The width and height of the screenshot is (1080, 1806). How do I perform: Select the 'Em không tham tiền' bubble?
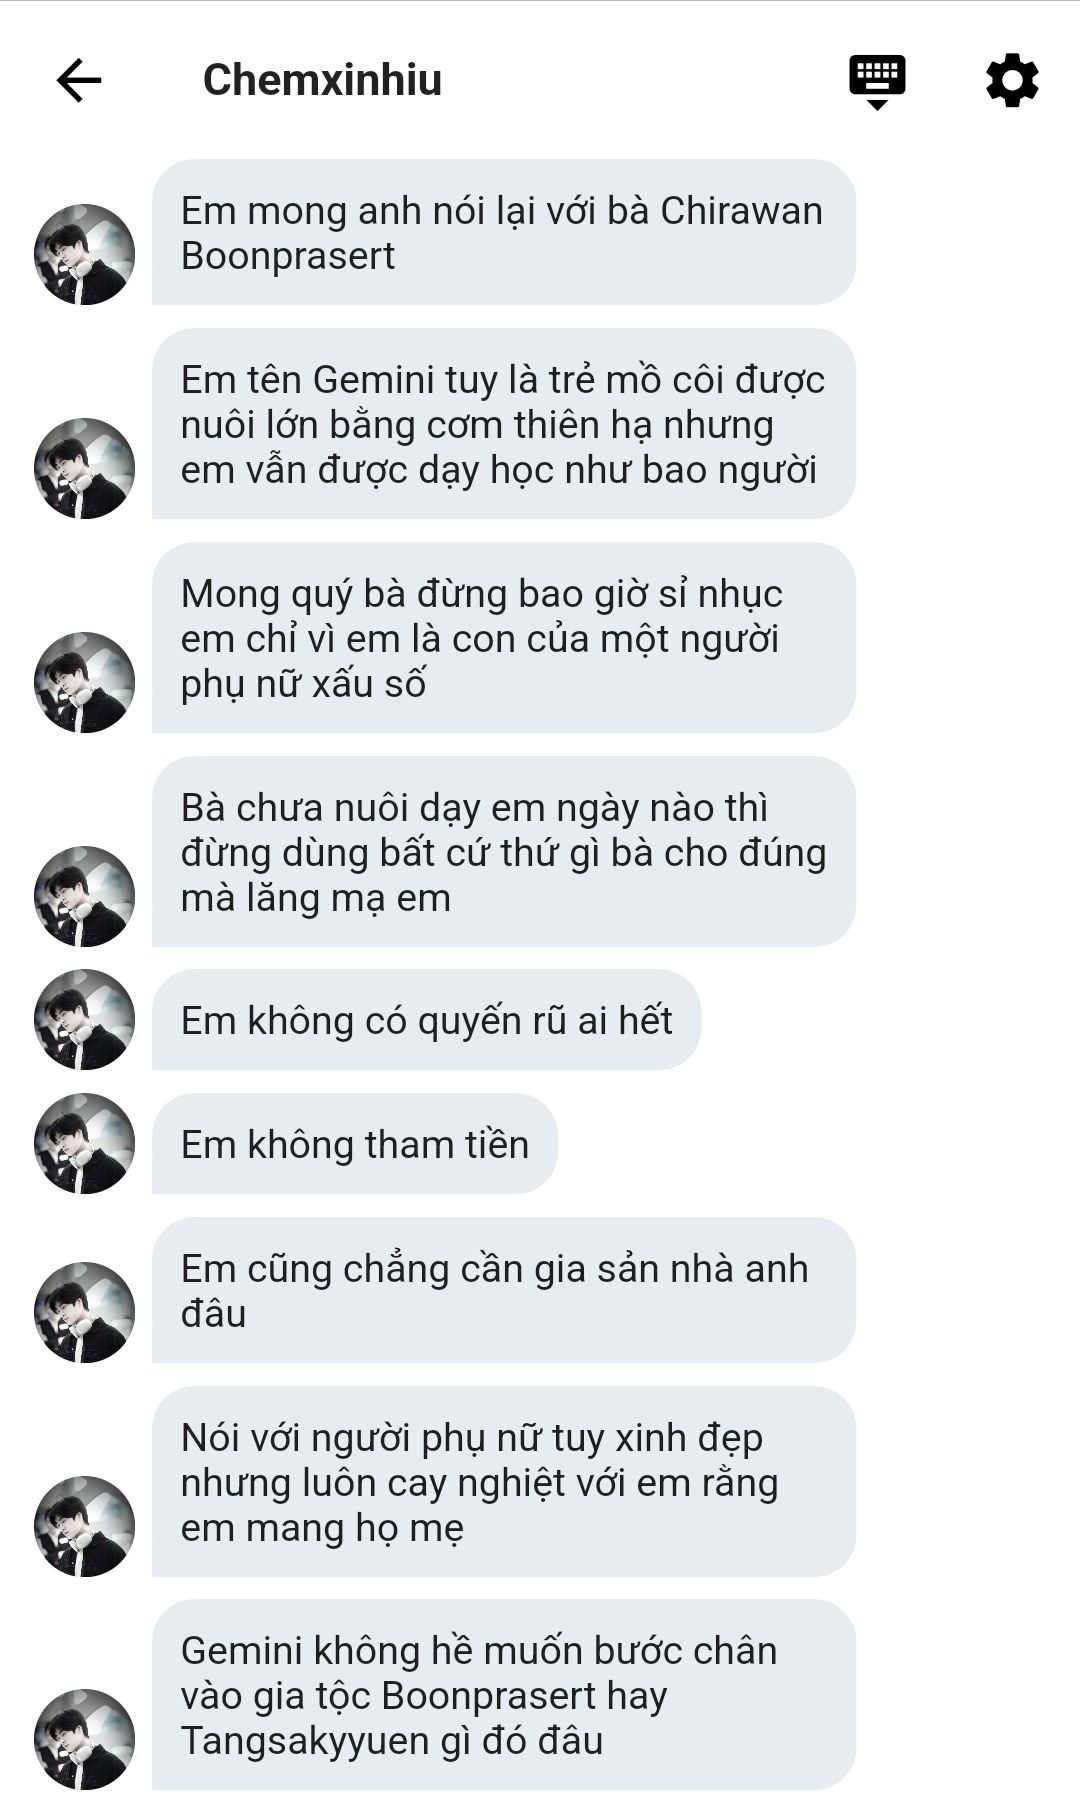[355, 1144]
